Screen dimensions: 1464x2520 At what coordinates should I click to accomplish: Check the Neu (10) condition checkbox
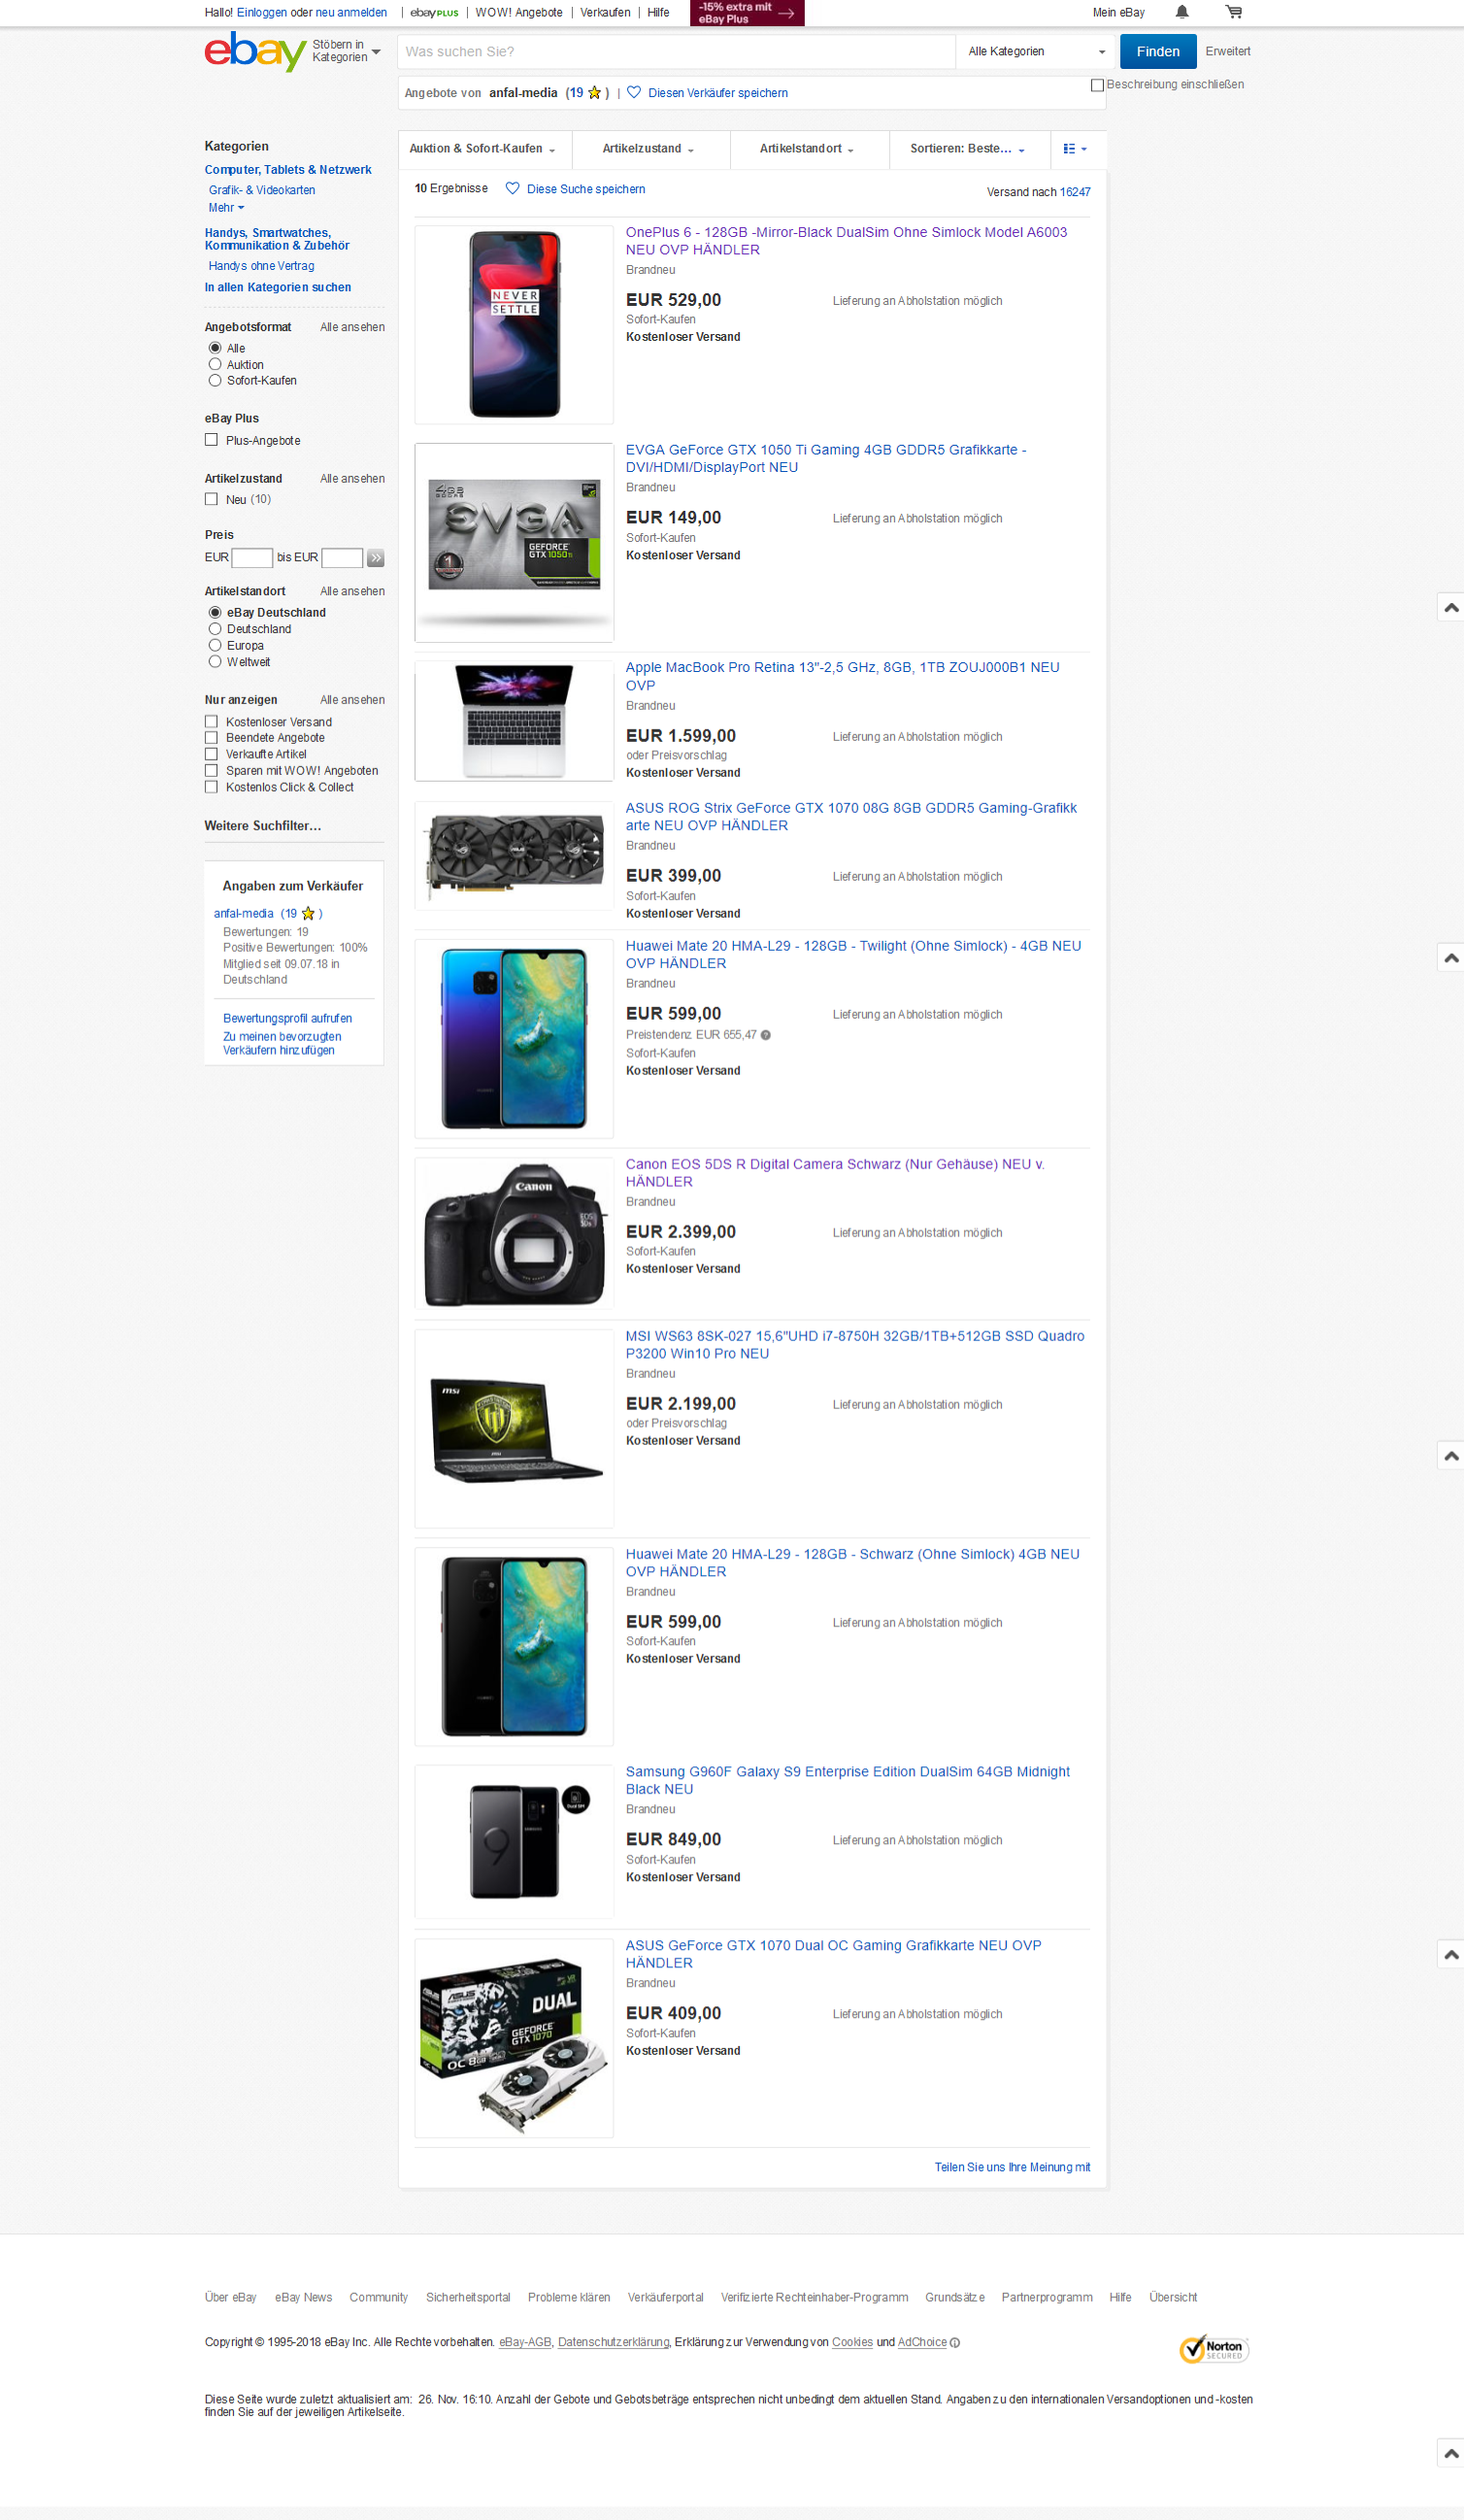211,499
